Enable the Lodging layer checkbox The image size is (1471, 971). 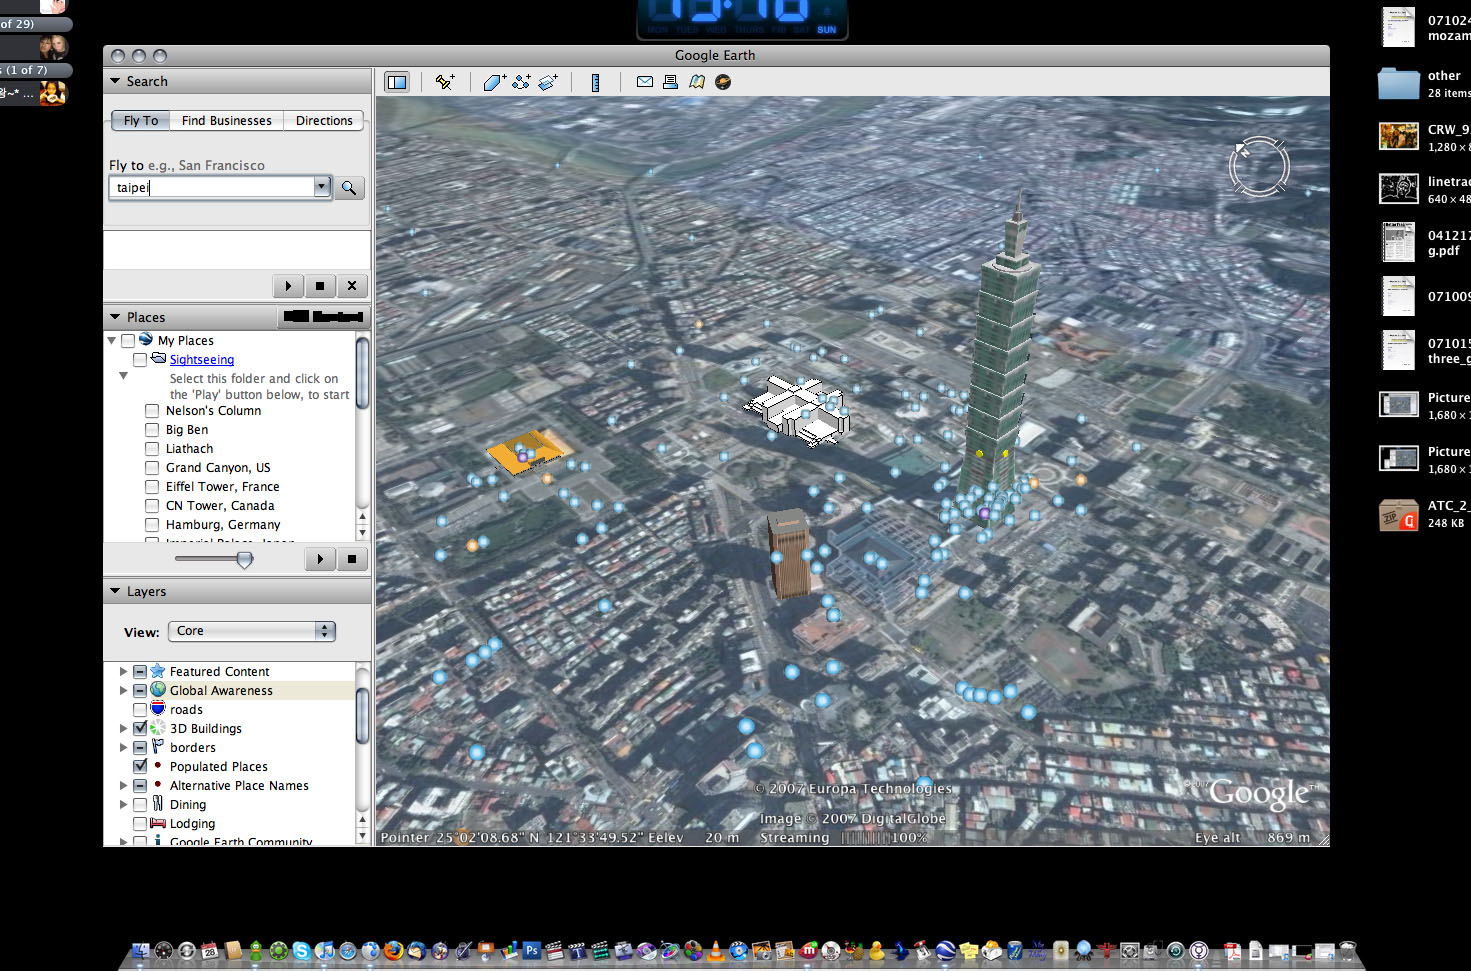pyautogui.click(x=140, y=824)
